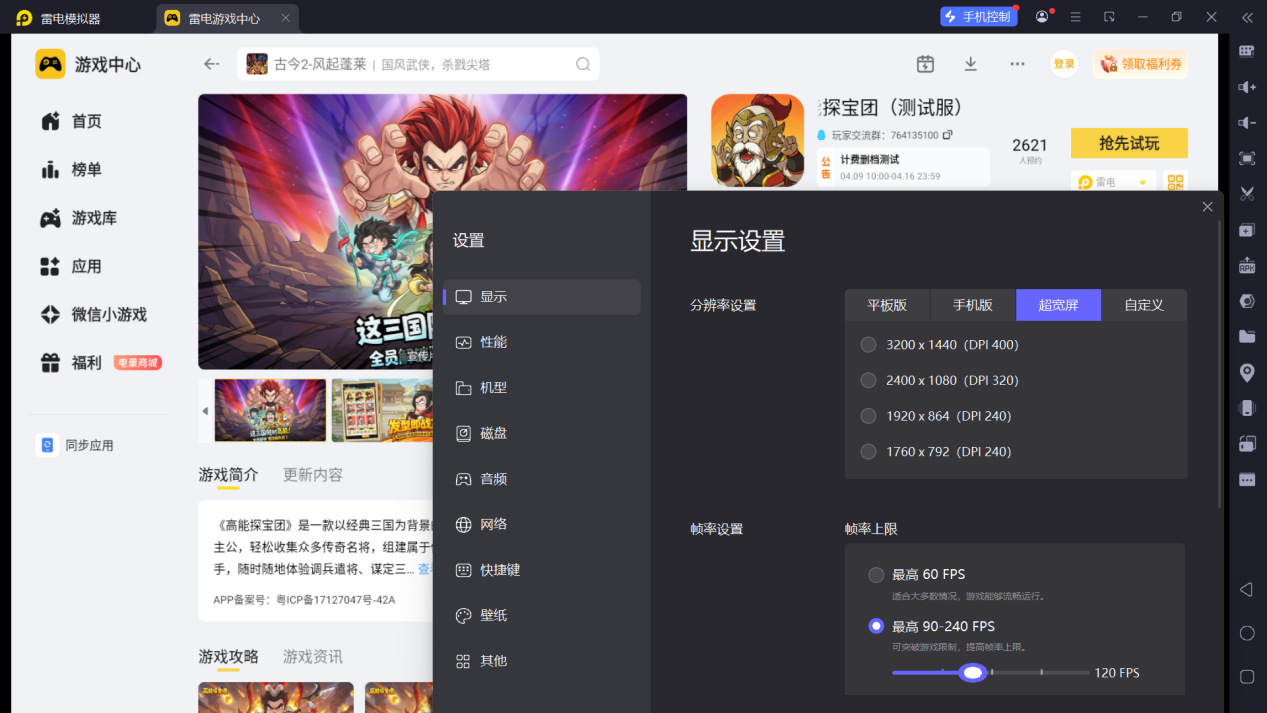This screenshot has height=713, width=1267.
Task: Click the Android recents square button
Action: tap(1246, 676)
